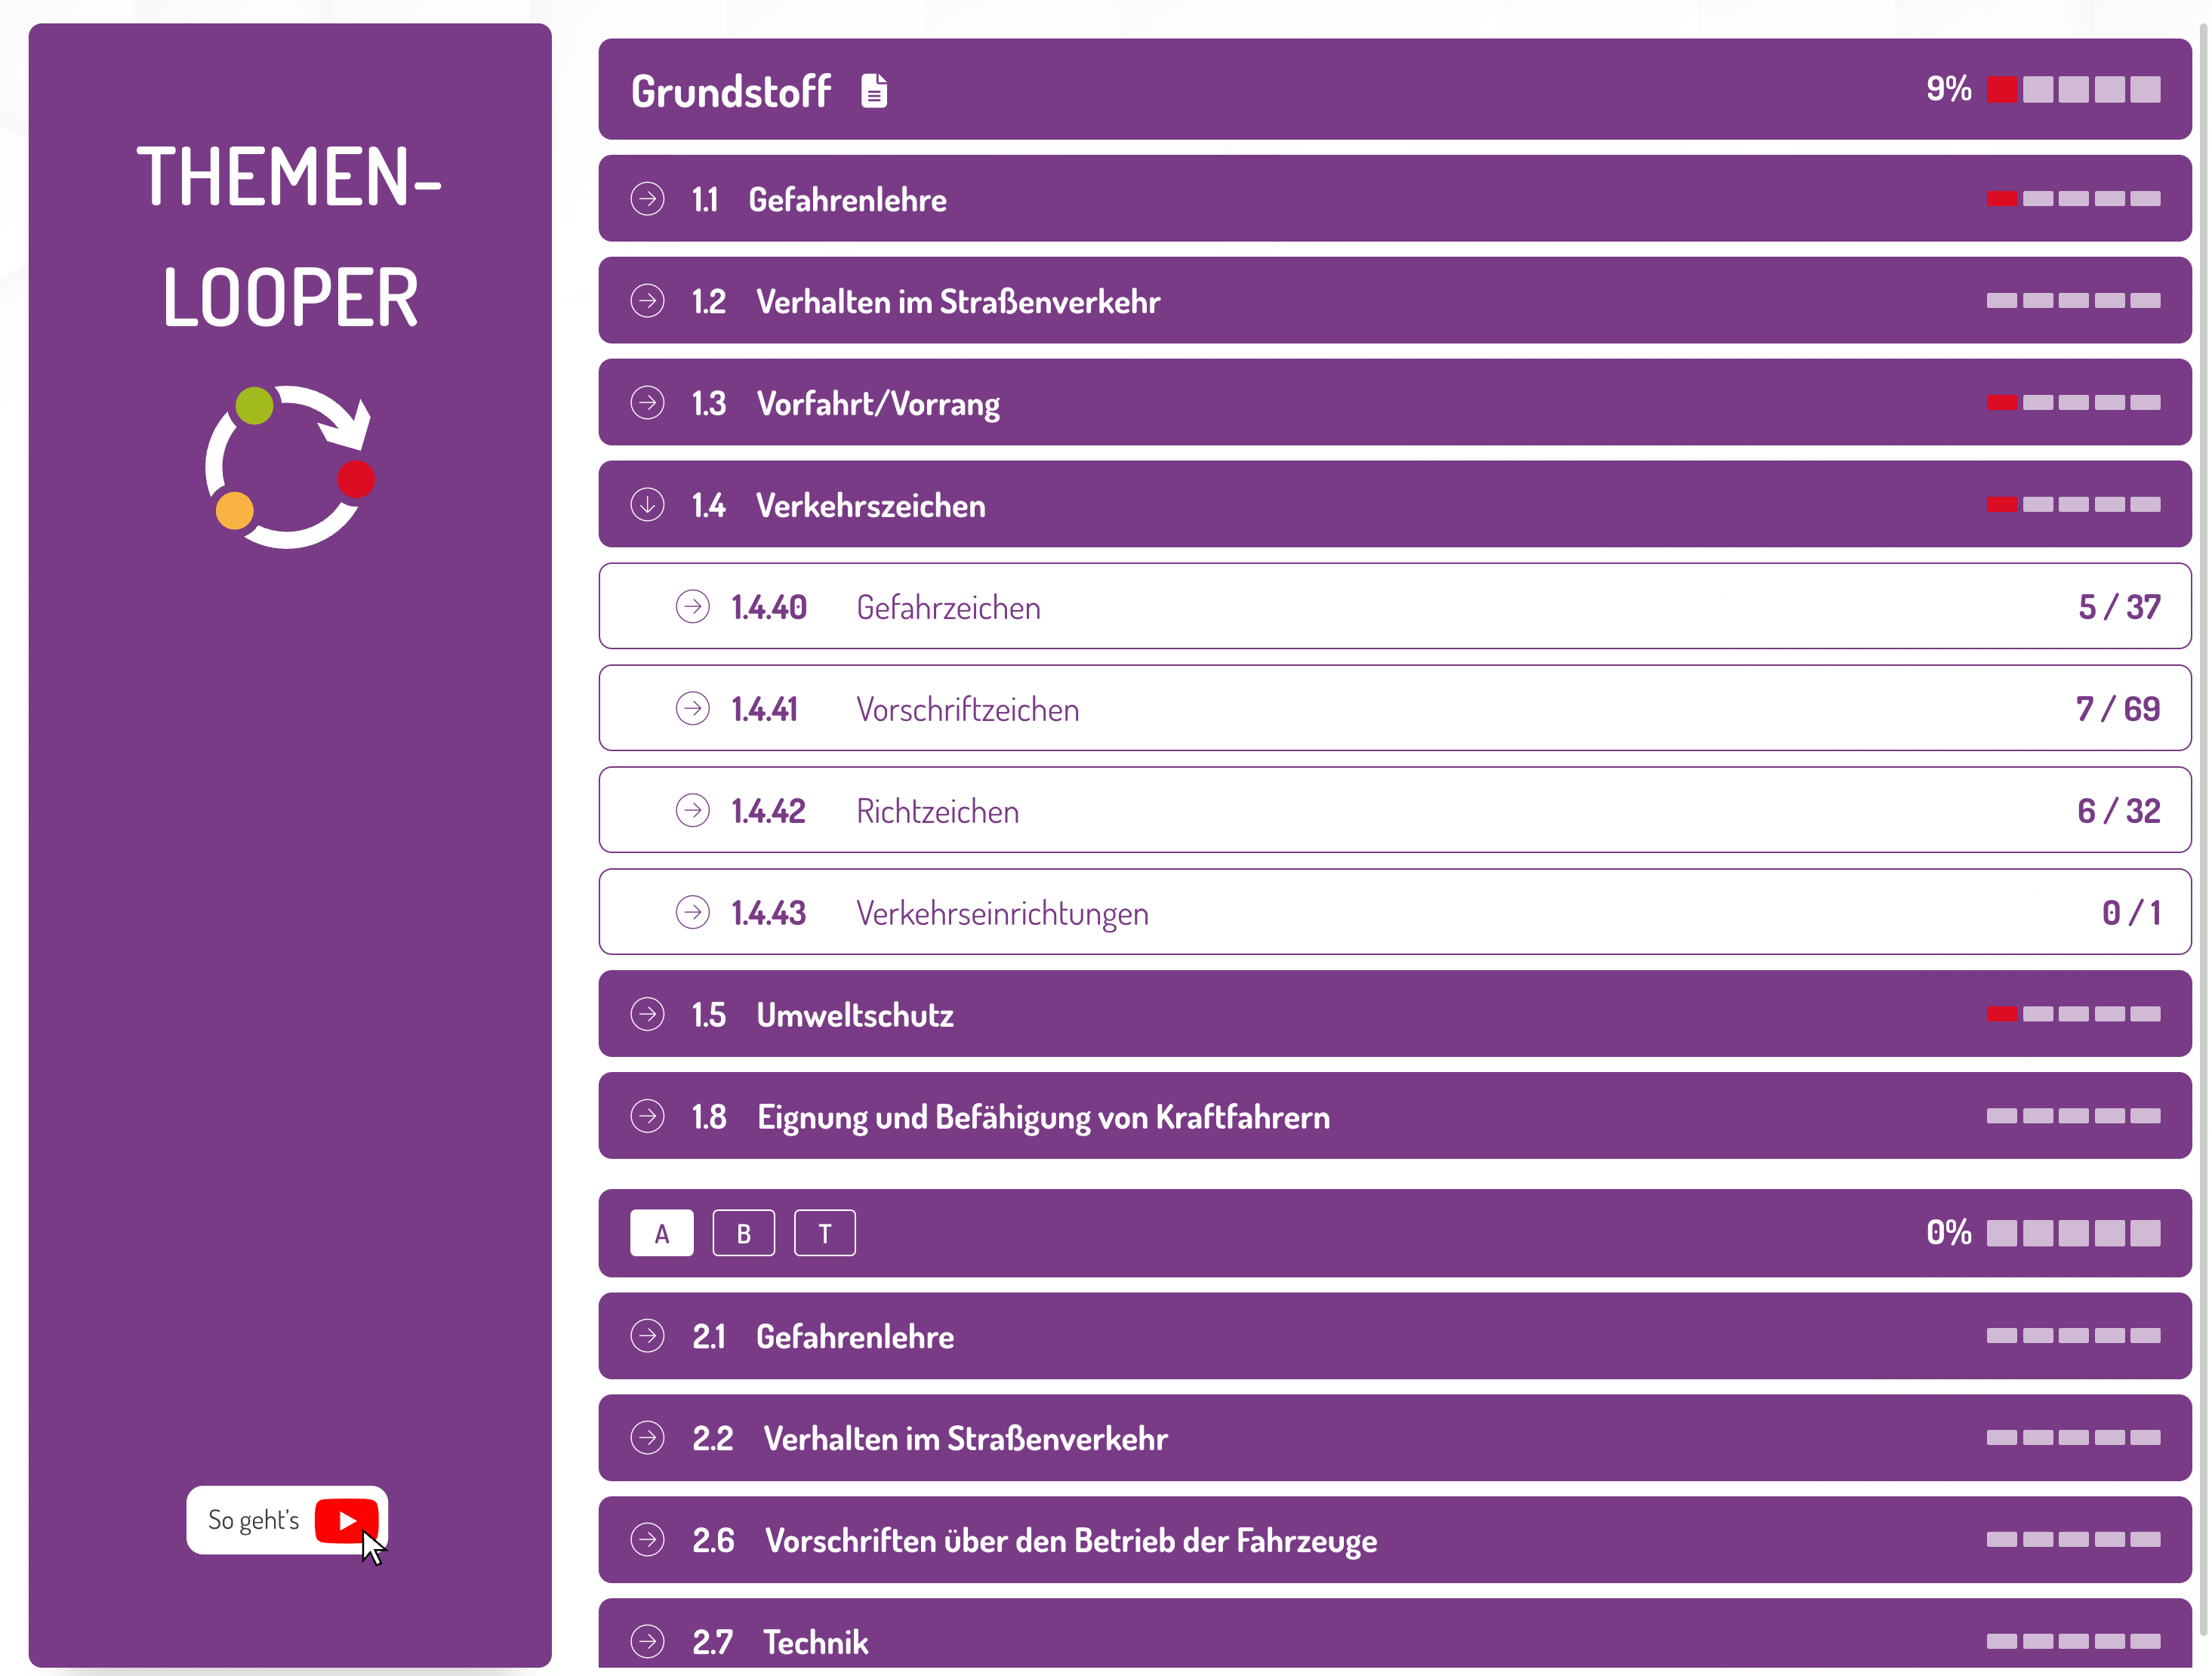Click the Themen-Looper circular arrow logo
The height and width of the screenshot is (1676, 2212).
290,466
